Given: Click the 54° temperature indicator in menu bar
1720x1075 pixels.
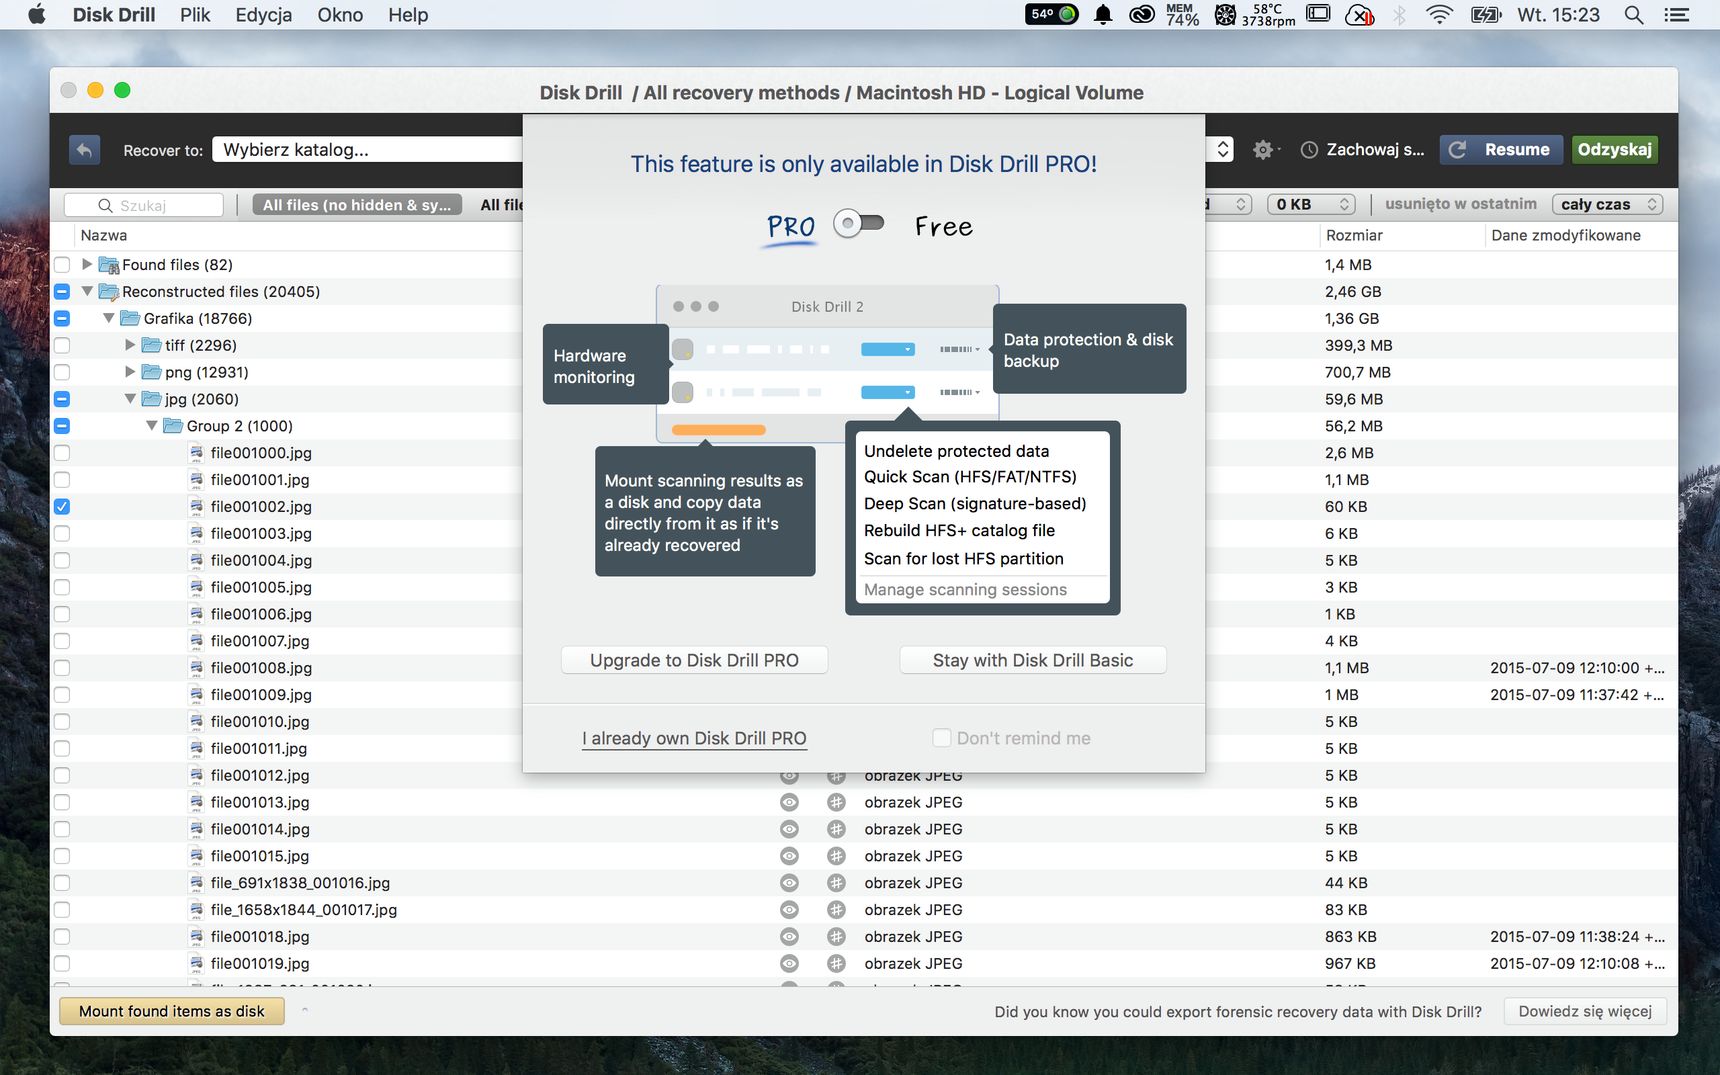Looking at the screenshot, I should [x=1052, y=14].
